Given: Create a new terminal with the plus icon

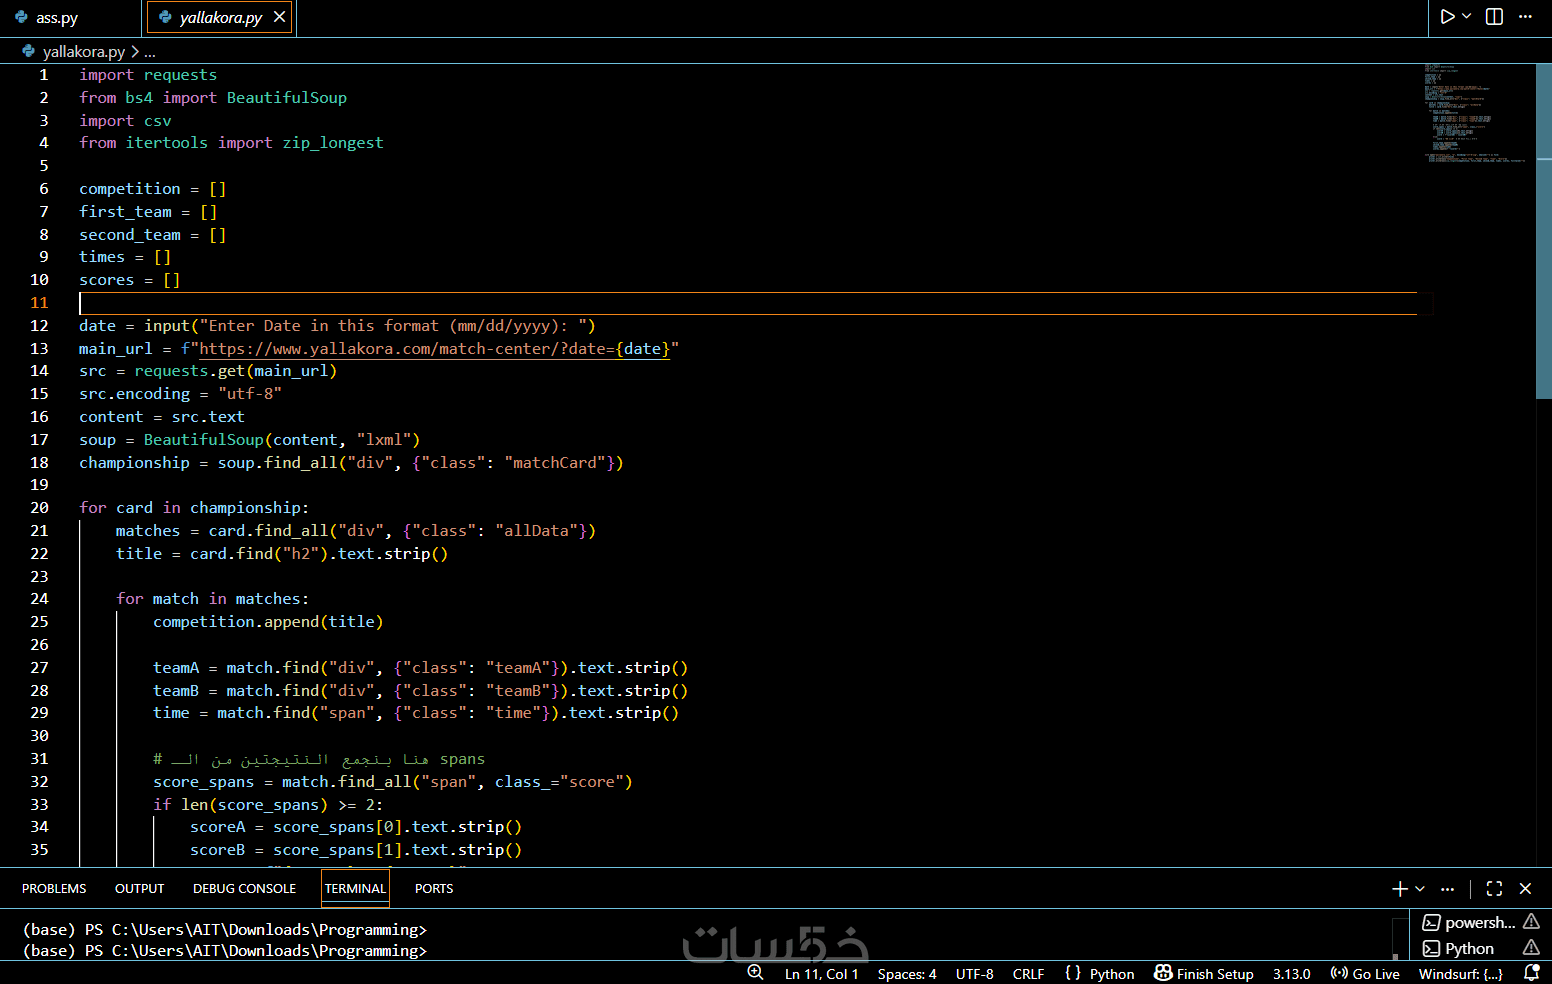Looking at the screenshot, I should 1400,888.
